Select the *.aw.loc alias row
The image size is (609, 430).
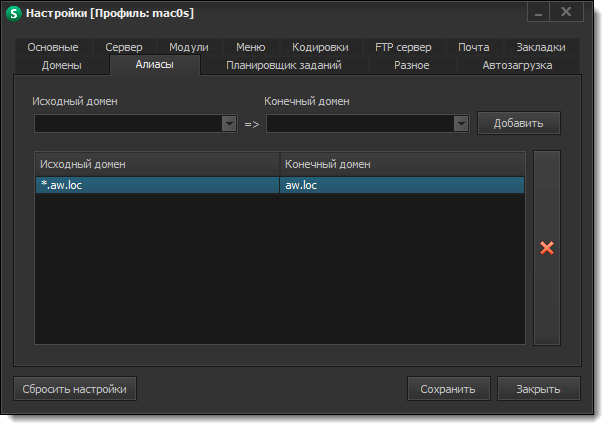coord(157,185)
